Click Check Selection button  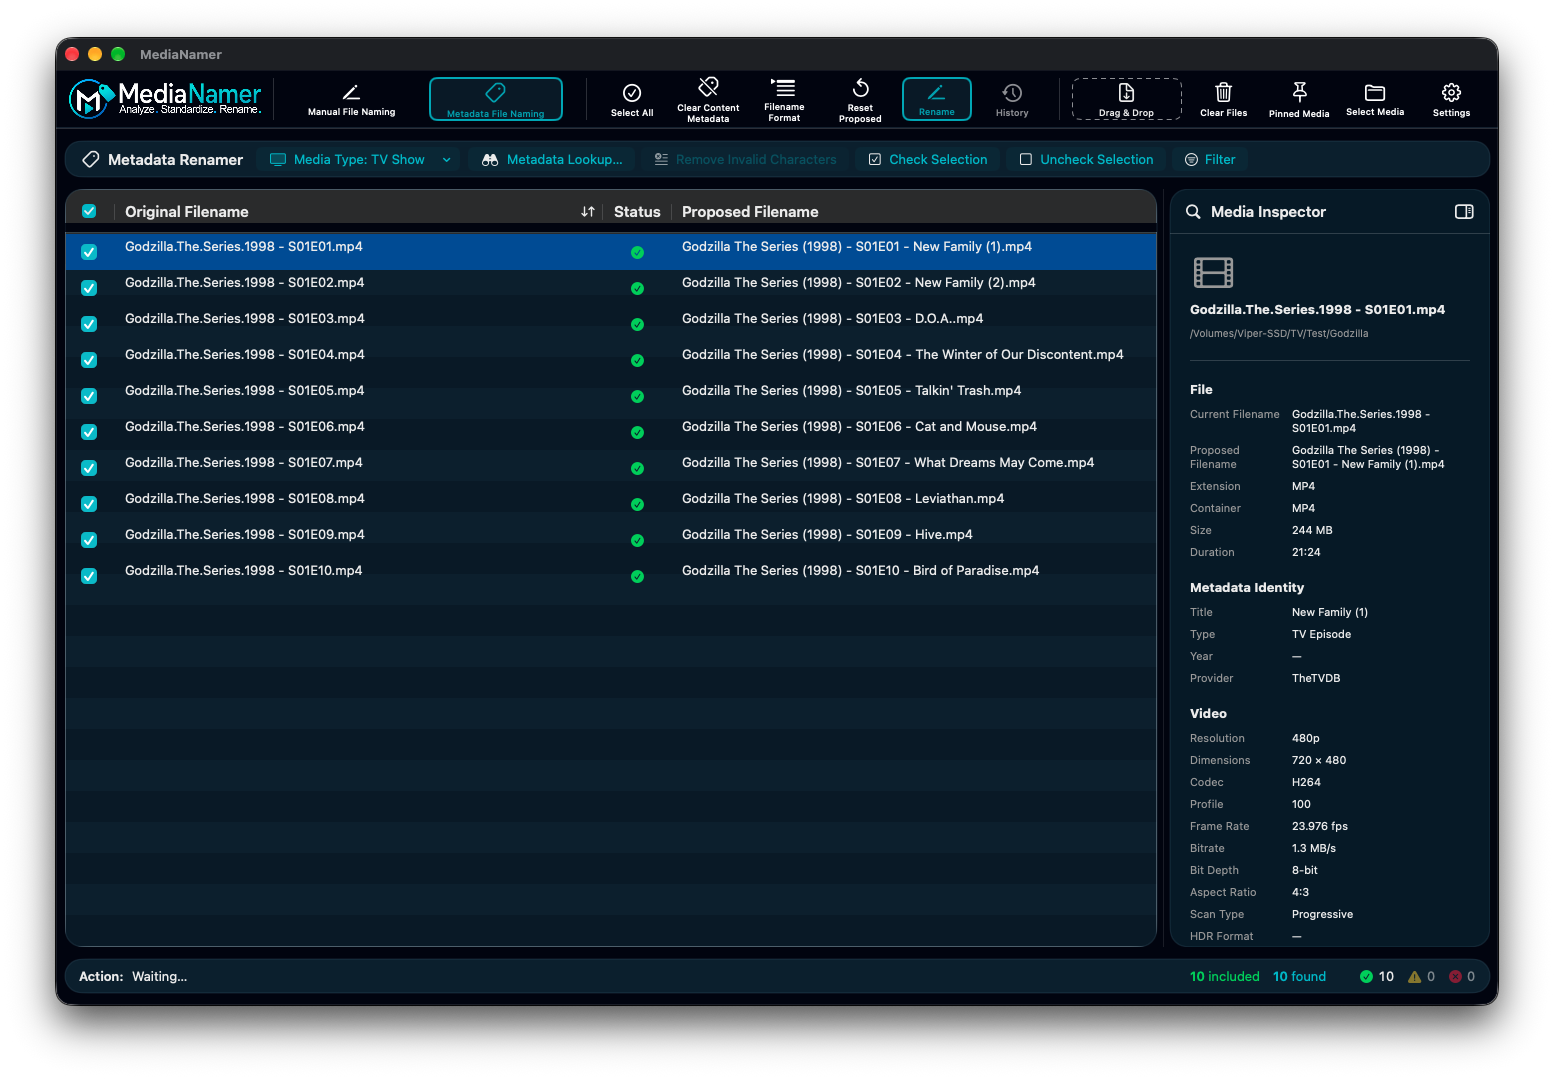click(x=927, y=159)
